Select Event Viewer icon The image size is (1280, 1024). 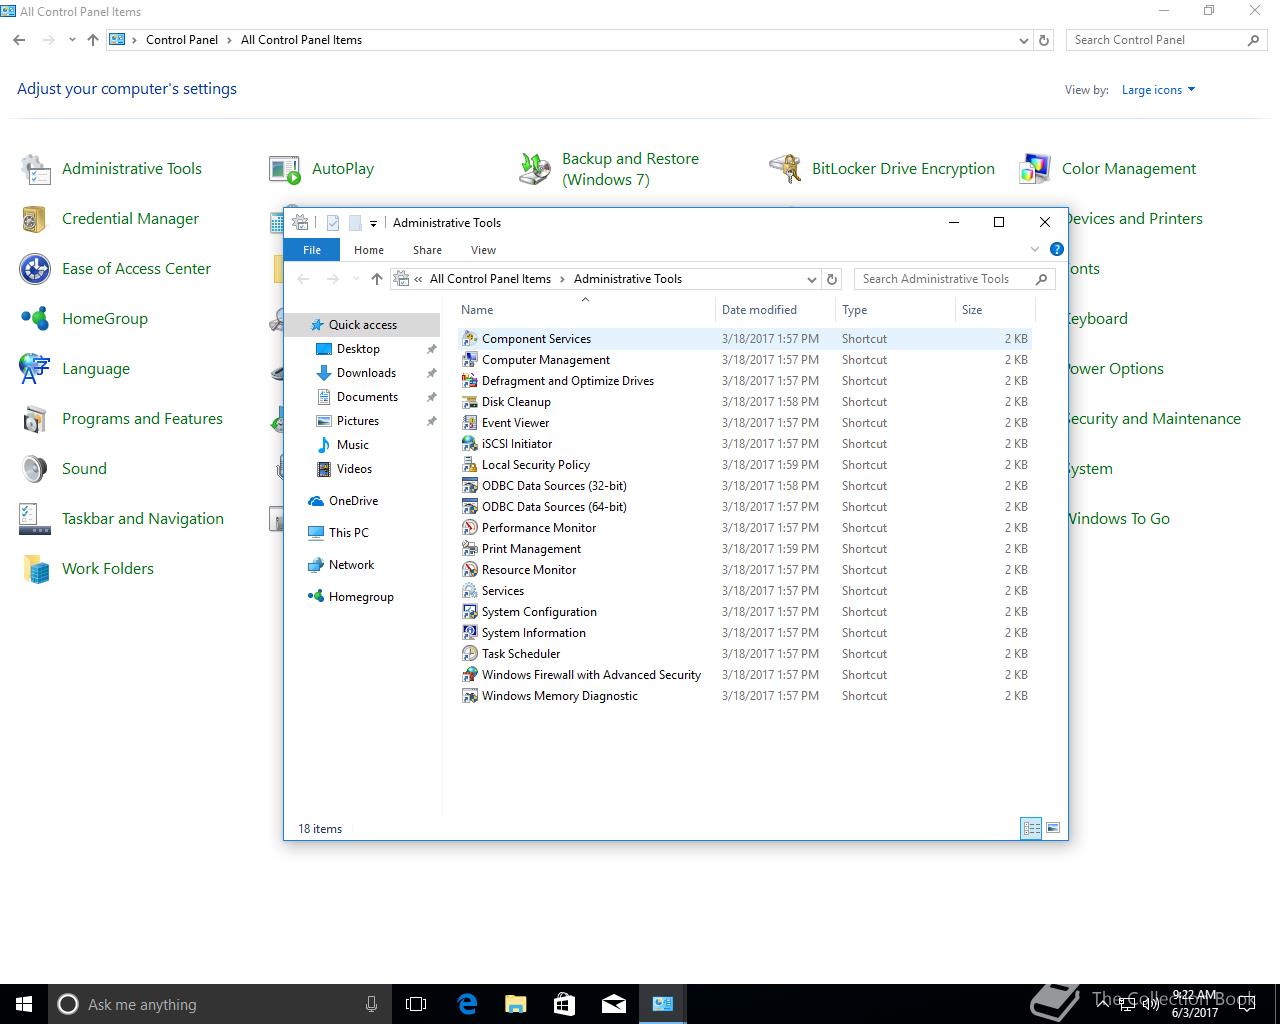point(469,423)
